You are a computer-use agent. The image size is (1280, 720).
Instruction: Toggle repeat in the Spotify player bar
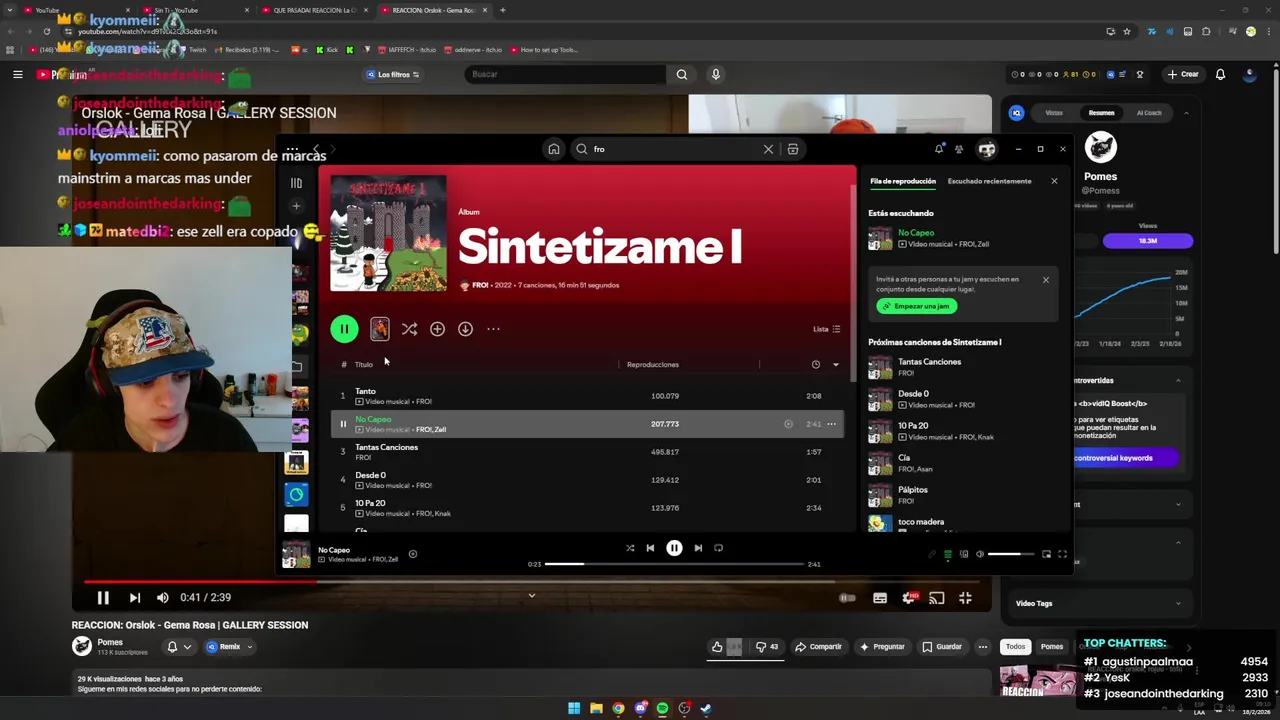pyautogui.click(x=718, y=548)
